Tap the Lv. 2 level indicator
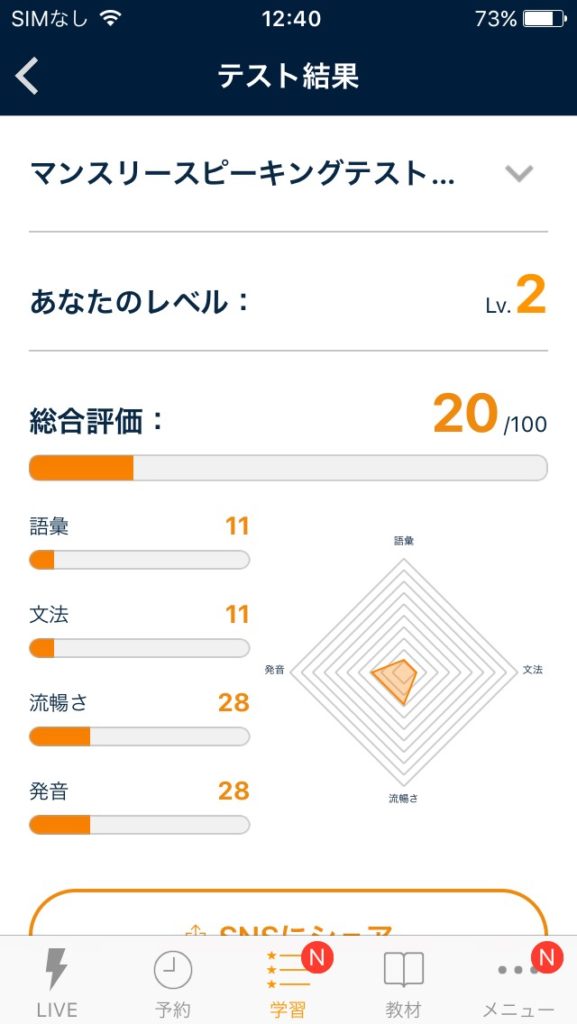 coord(516,296)
